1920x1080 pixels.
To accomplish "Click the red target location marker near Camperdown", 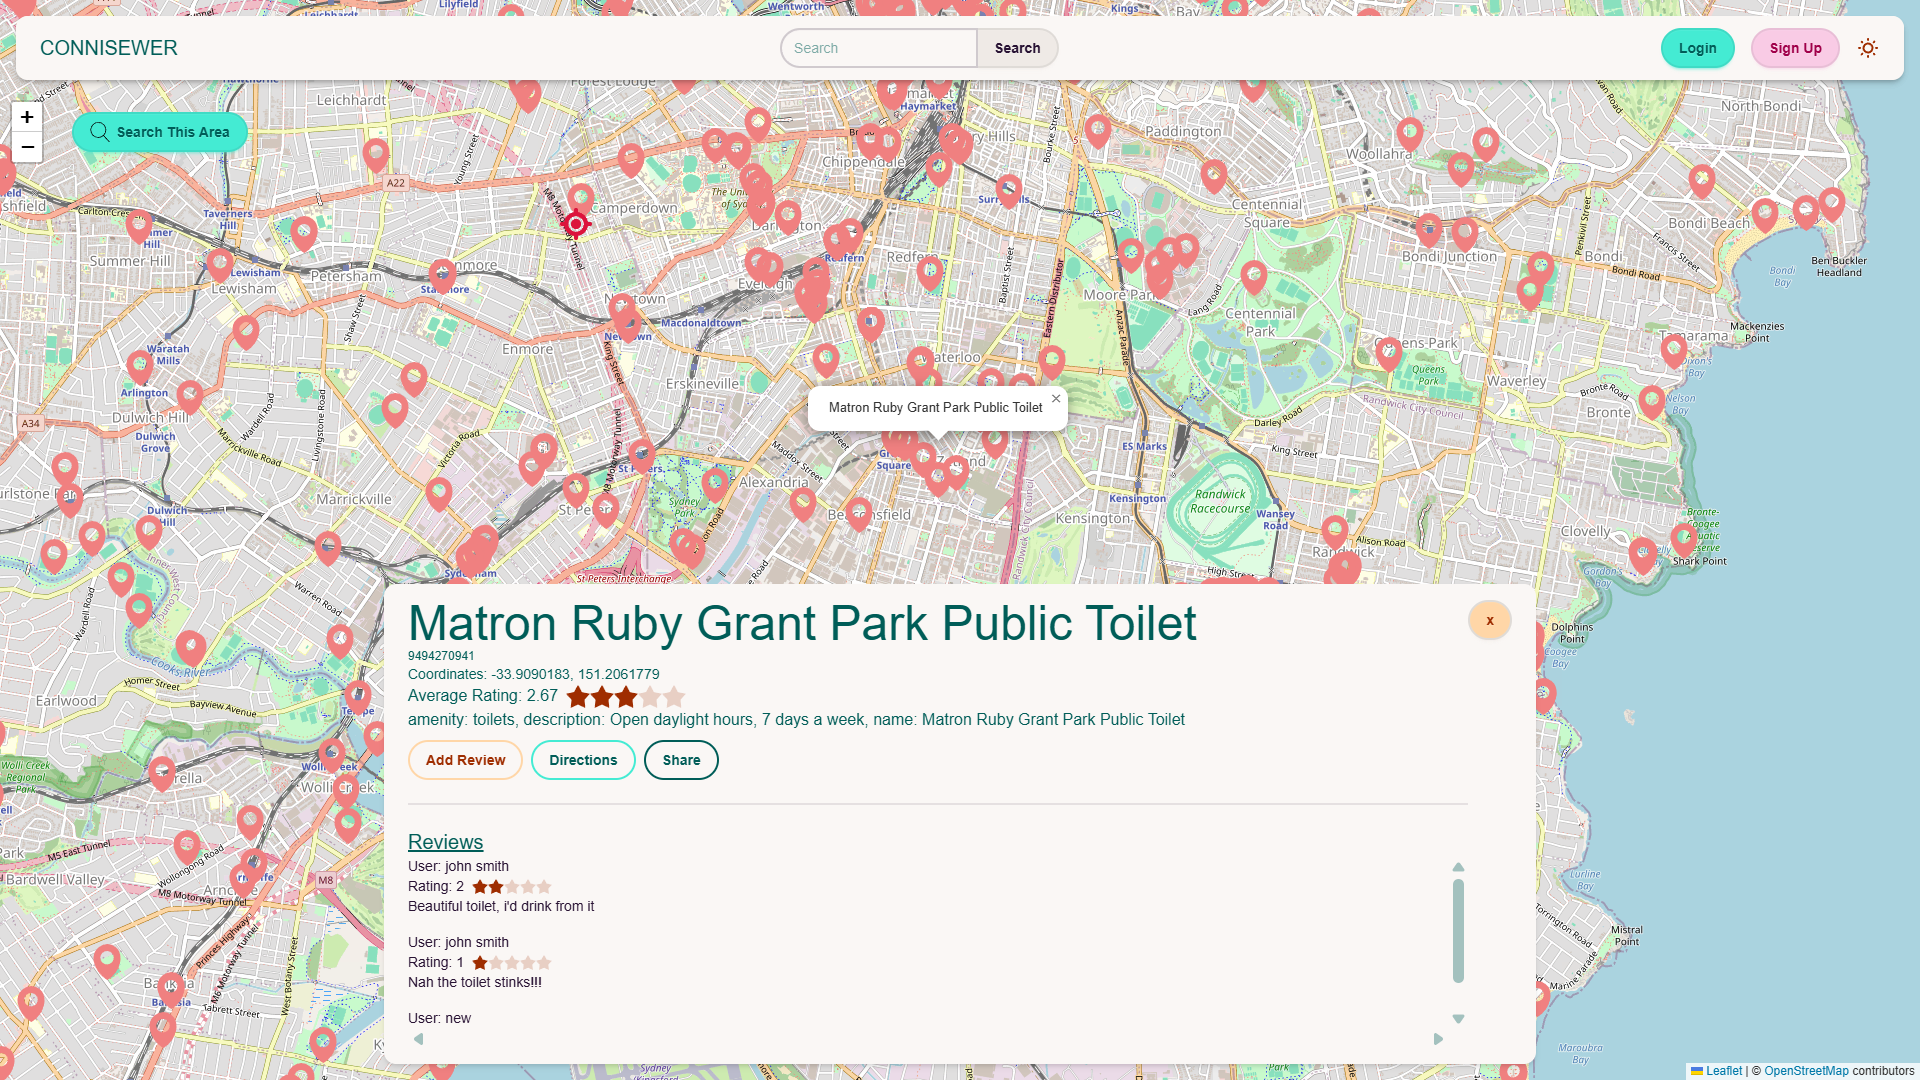I will (x=576, y=224).
